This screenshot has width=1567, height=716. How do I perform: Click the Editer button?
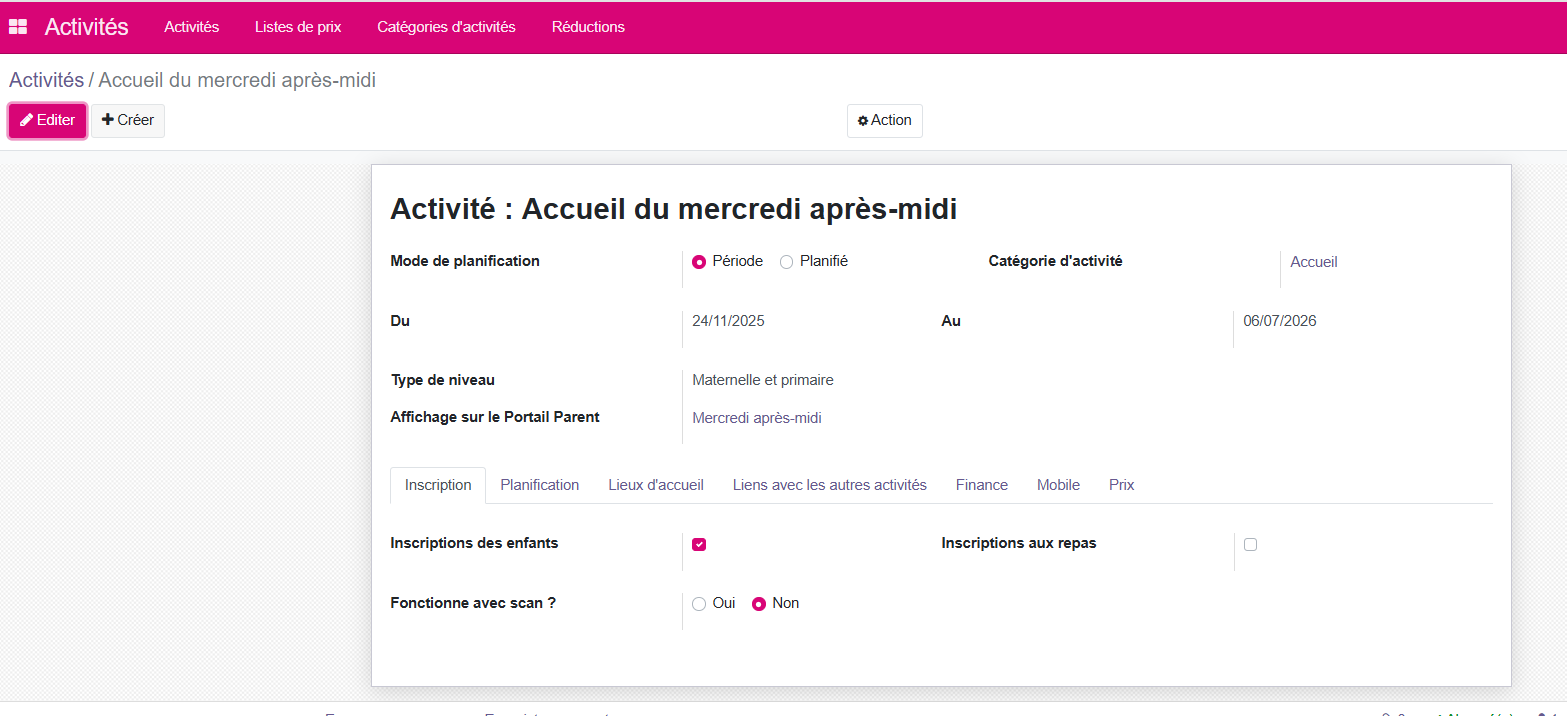47,120
